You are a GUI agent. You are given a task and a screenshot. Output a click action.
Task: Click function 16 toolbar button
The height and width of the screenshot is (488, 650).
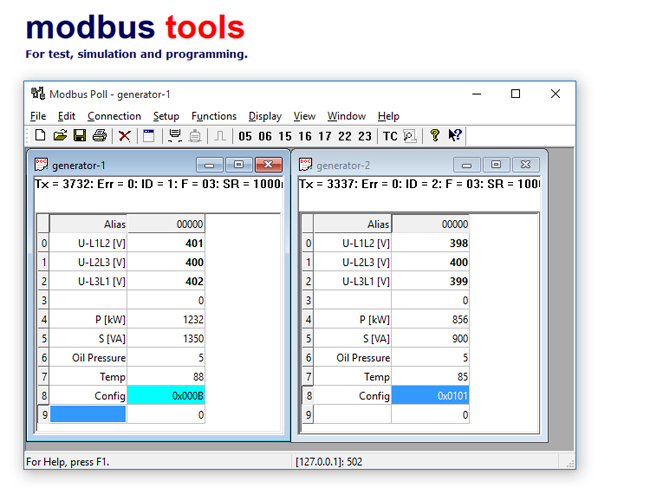coord(305,136)
